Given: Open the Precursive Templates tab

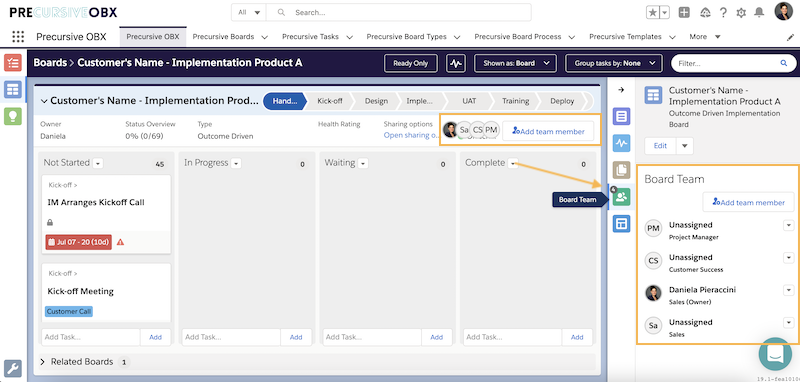Looking at the screenshot, I should 625,37.
